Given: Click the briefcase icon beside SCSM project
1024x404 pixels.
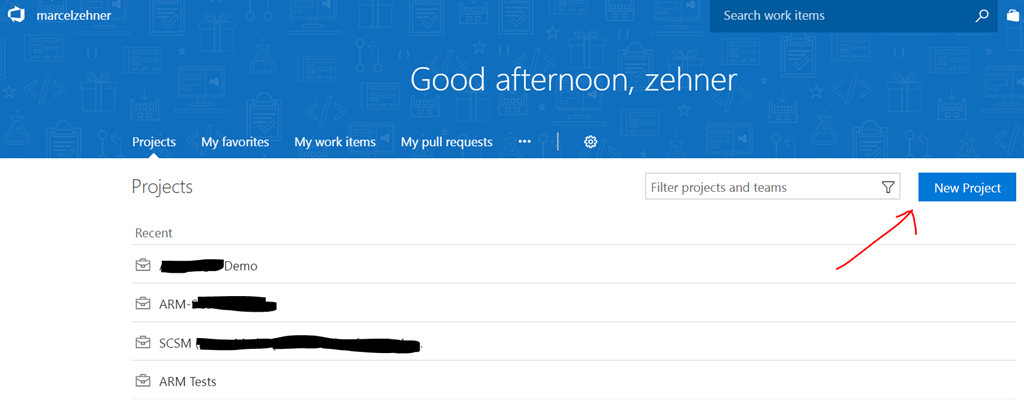Looking at the screenshot, I should (142, 343).
